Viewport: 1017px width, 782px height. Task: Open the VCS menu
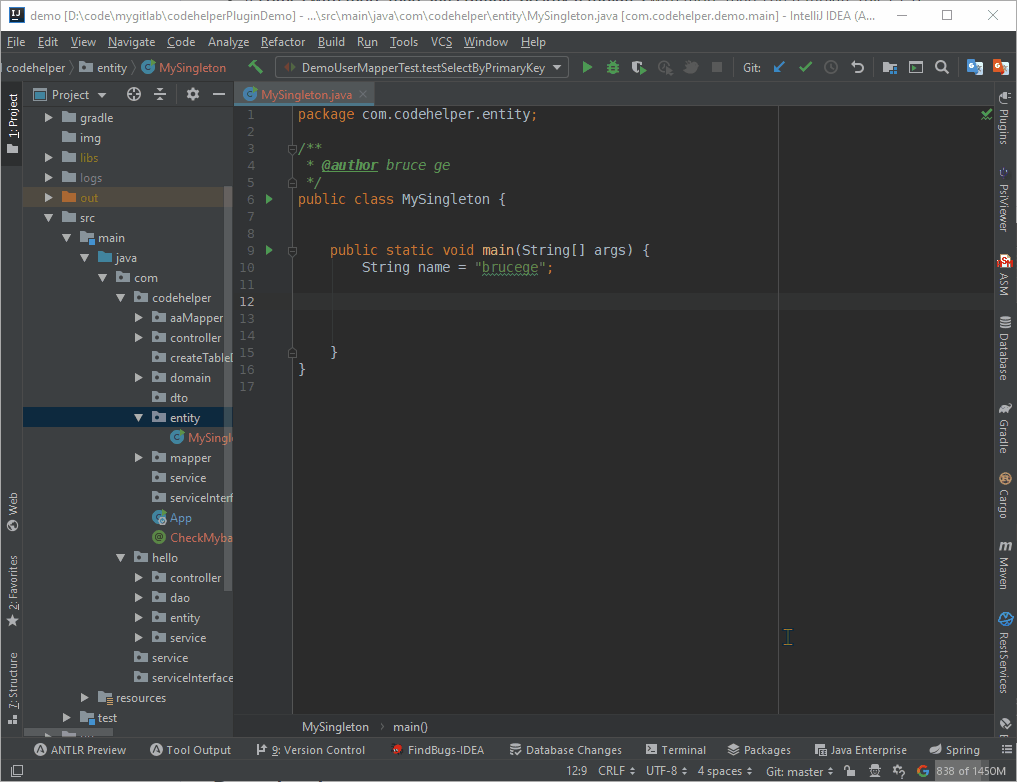coord(442,42)
